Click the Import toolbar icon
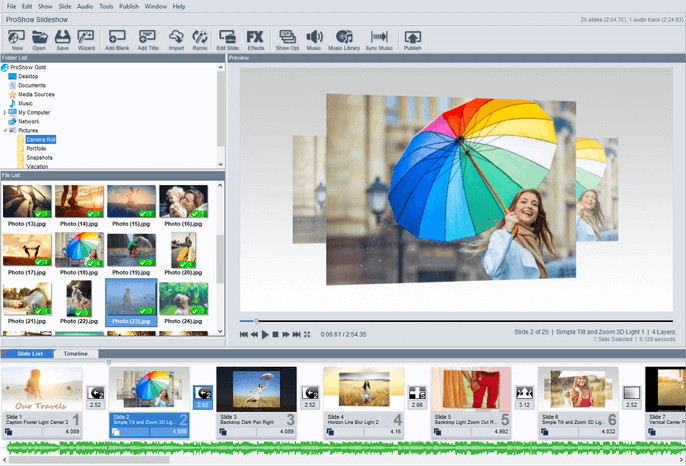 point(176,40)
